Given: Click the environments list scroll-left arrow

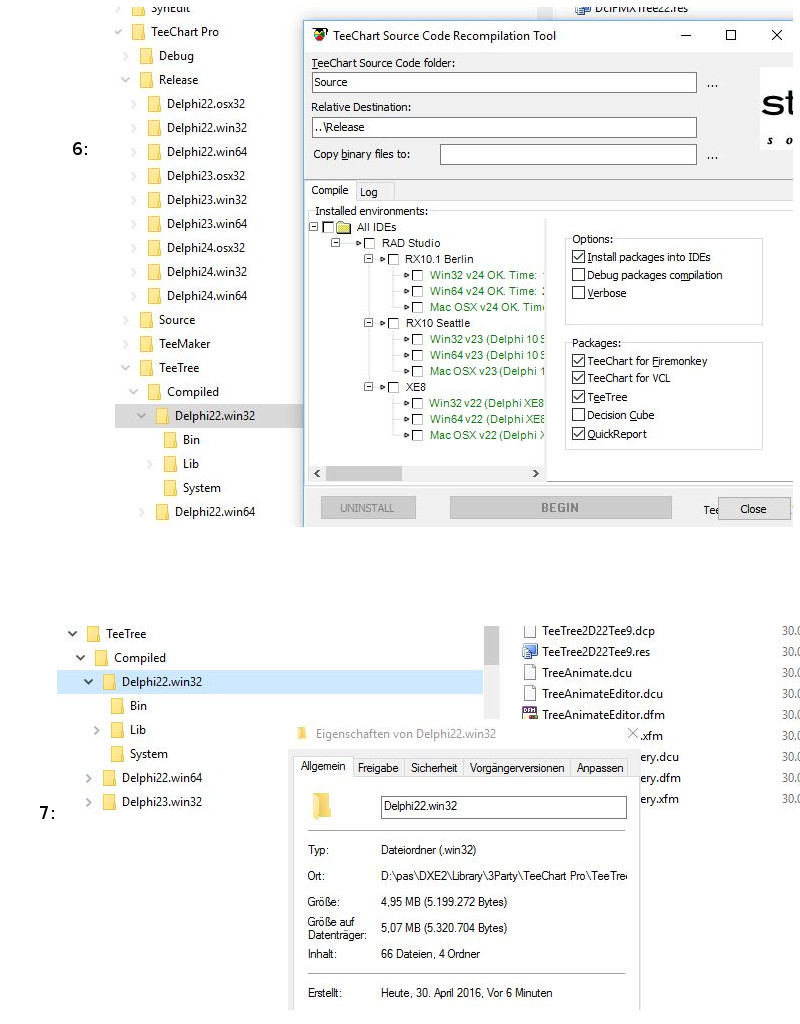Looking at the screenshot, I should (x=317, y=473).
